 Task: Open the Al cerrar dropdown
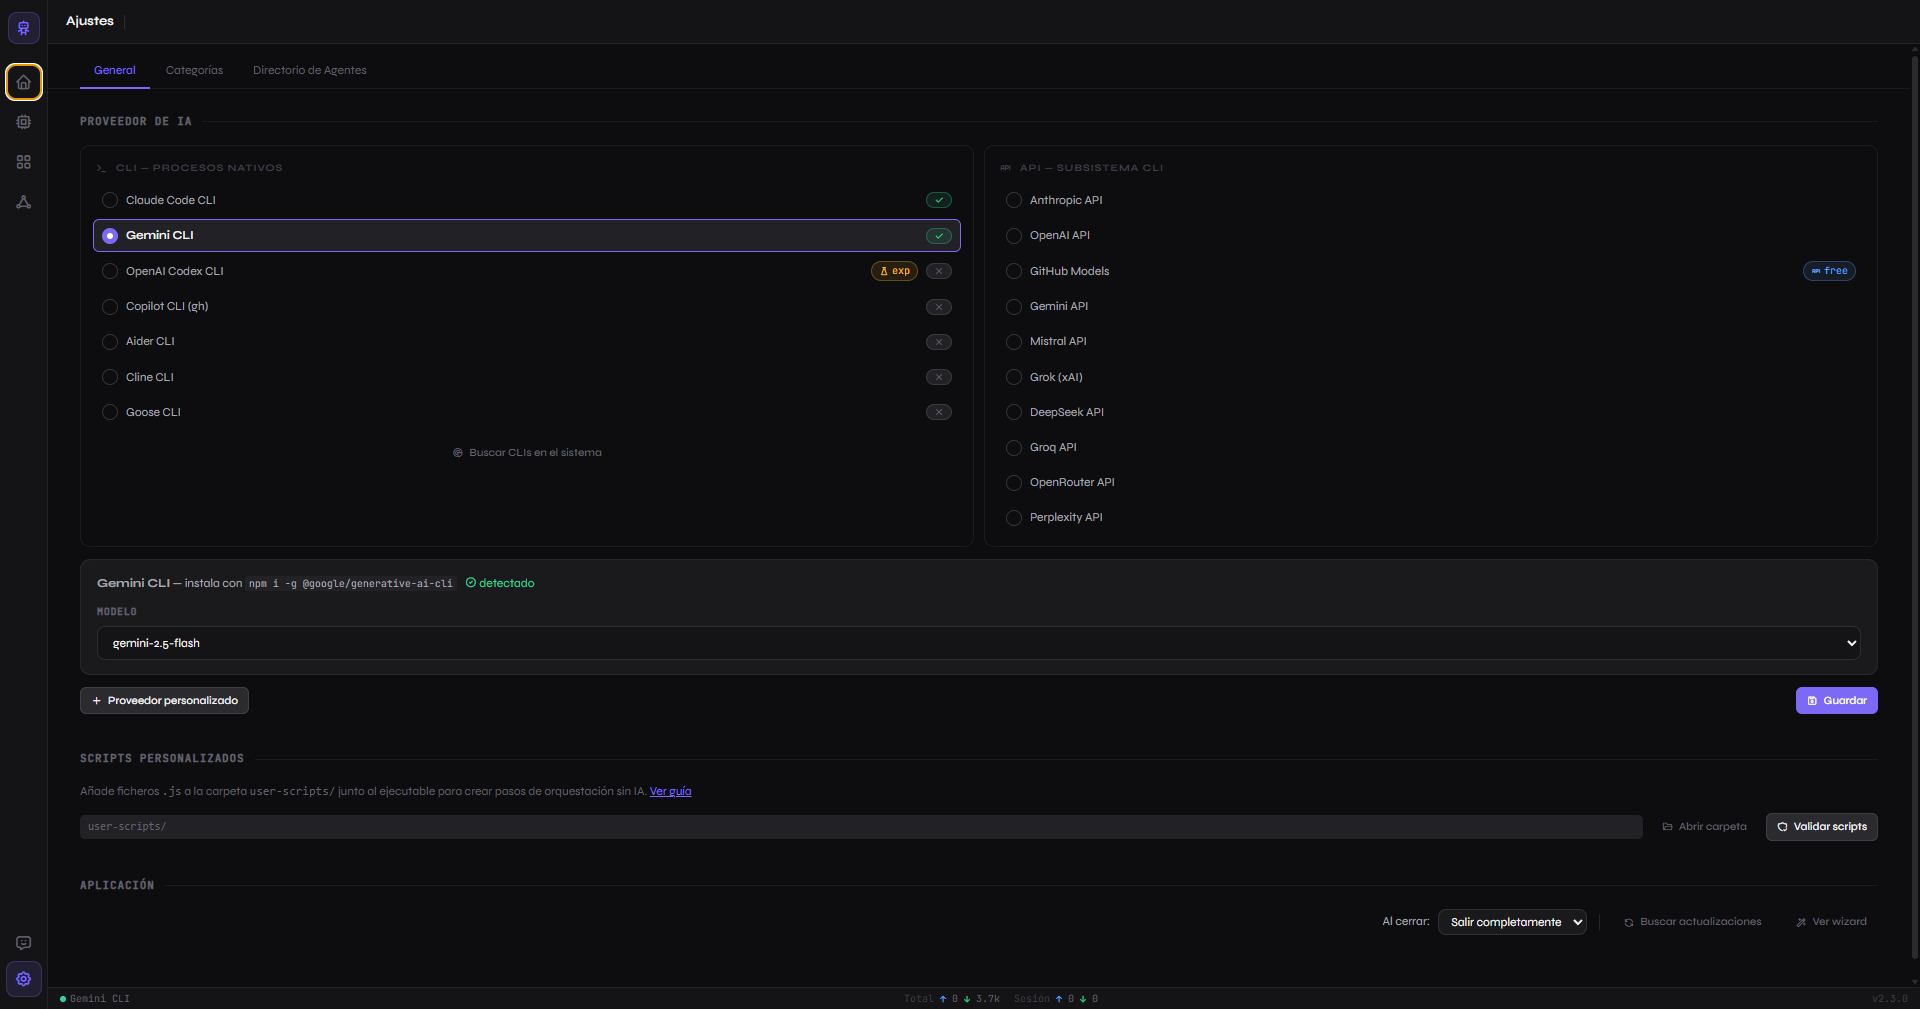pos(1512,922)
